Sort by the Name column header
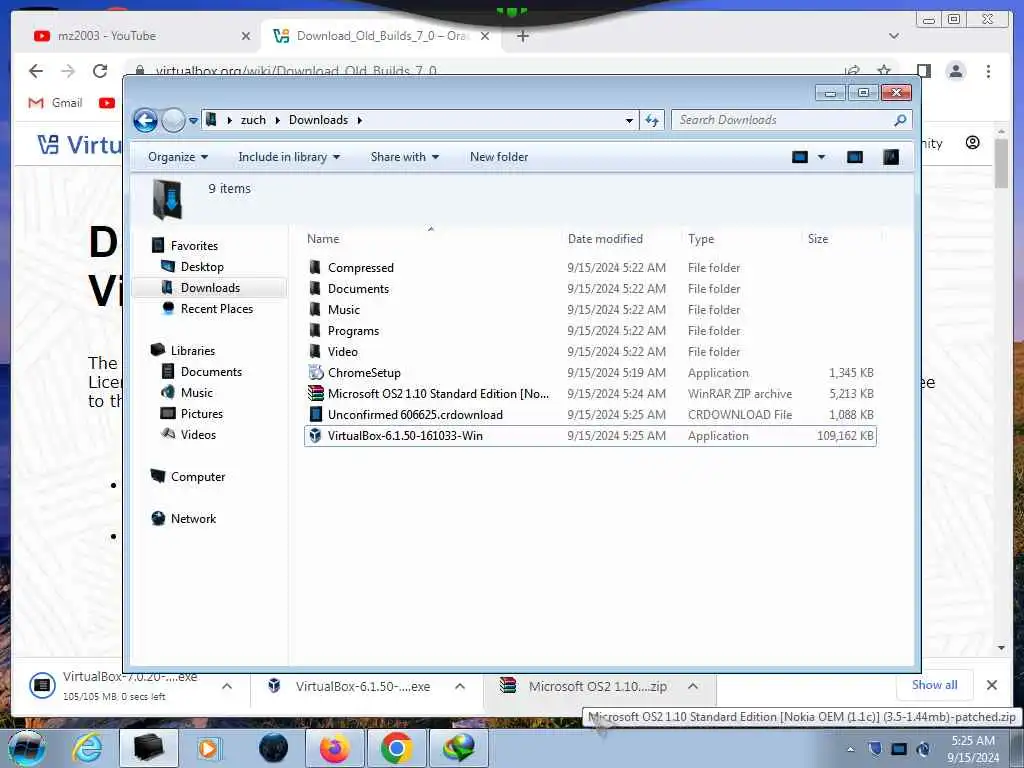The image size is (1024, 768). pyautogui.click(x=323, y=239)
